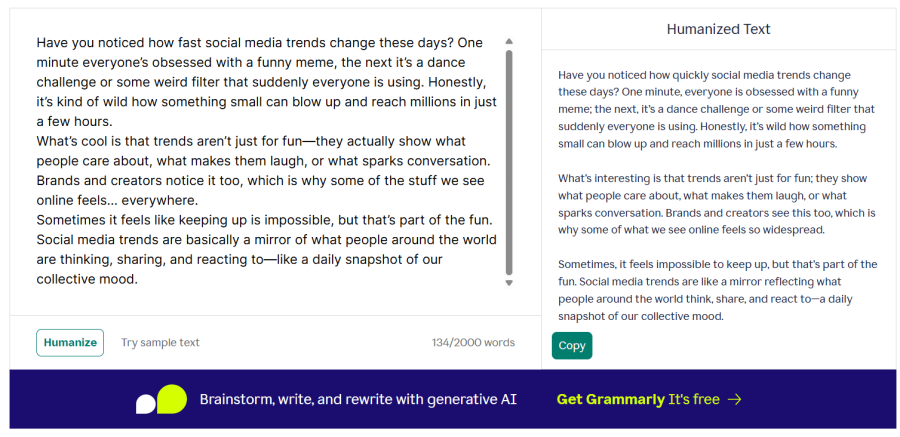Screen dimensions: 900x437
Task: Click the input text scrollbar thumb
Action: [508, 160]
